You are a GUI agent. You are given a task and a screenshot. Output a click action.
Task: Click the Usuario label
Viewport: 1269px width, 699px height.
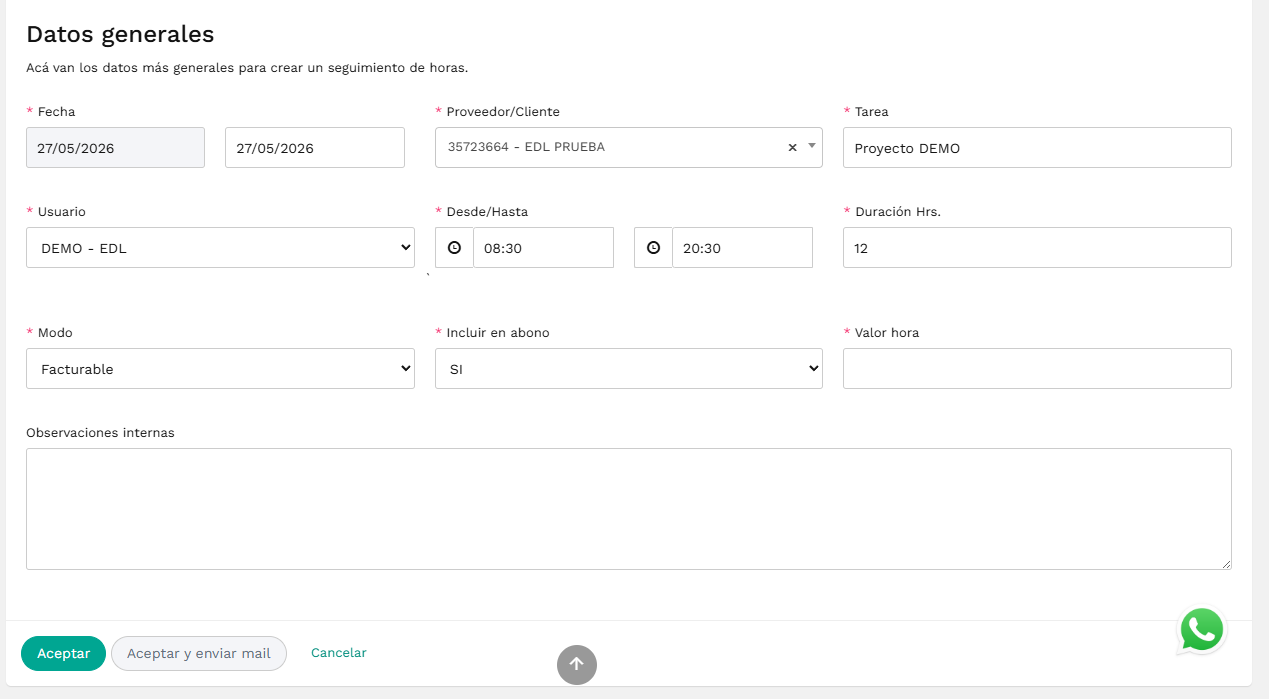(62, 212)
